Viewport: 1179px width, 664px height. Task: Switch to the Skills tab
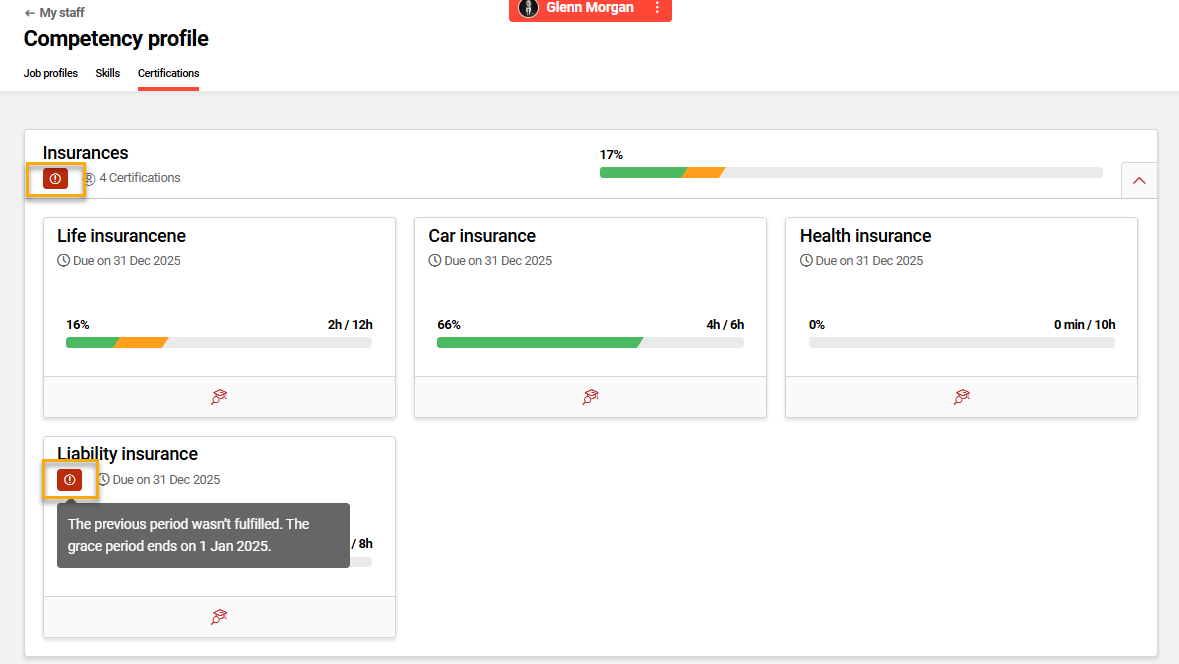108,73
